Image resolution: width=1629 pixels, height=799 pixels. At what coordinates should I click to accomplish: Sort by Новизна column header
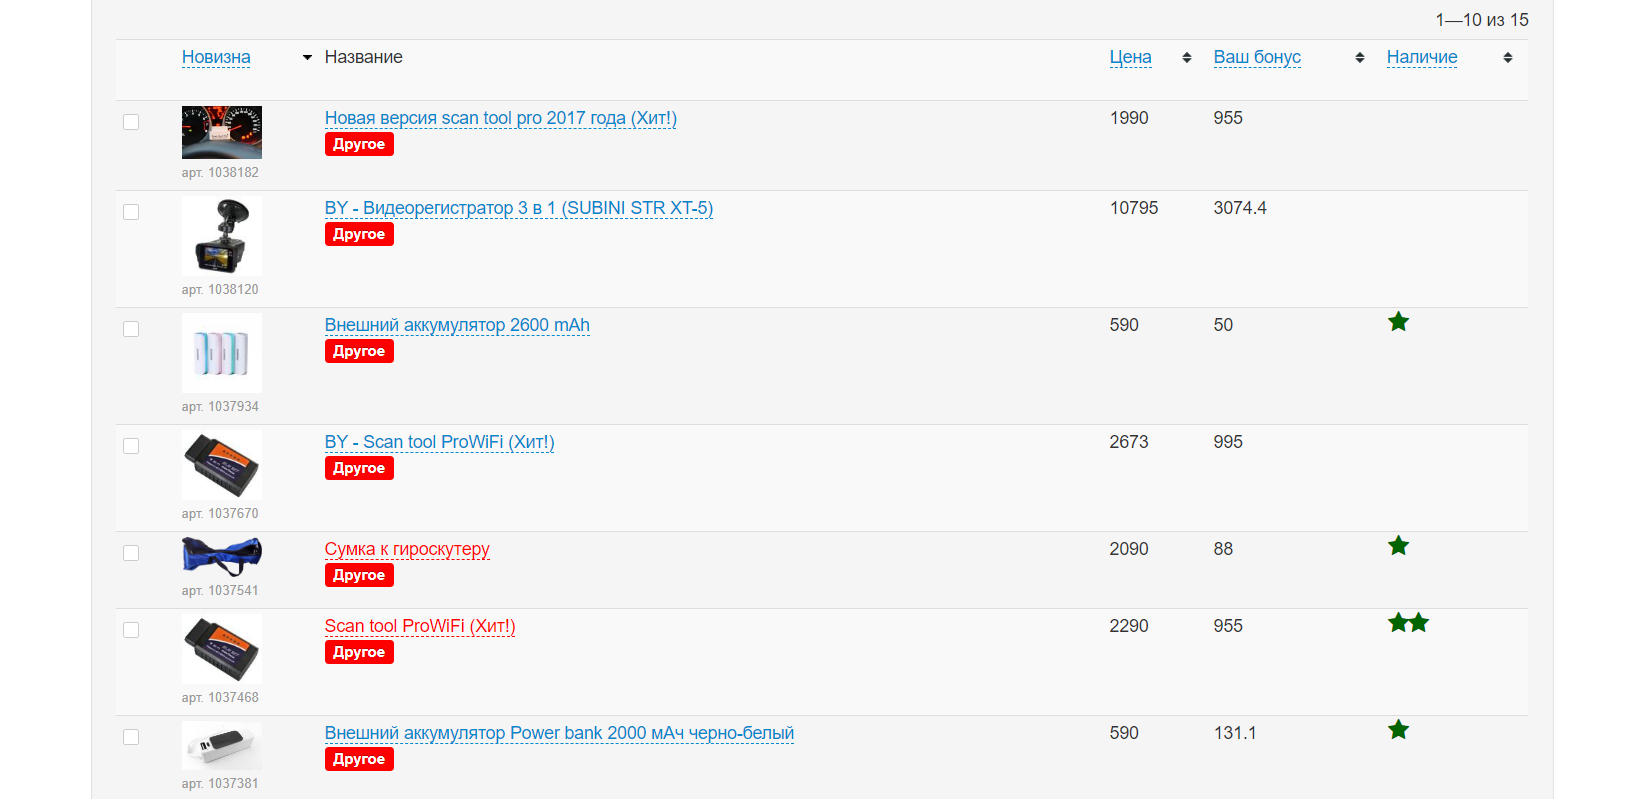(x=216, y=58)
